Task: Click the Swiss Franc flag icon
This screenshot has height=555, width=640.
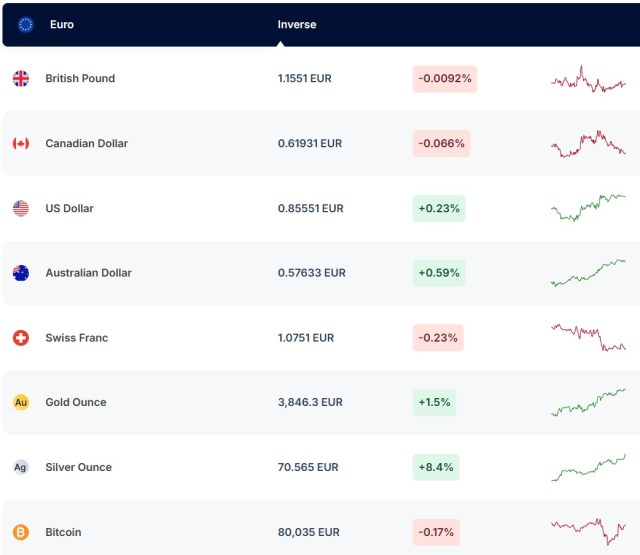Action: click(21, 338)
